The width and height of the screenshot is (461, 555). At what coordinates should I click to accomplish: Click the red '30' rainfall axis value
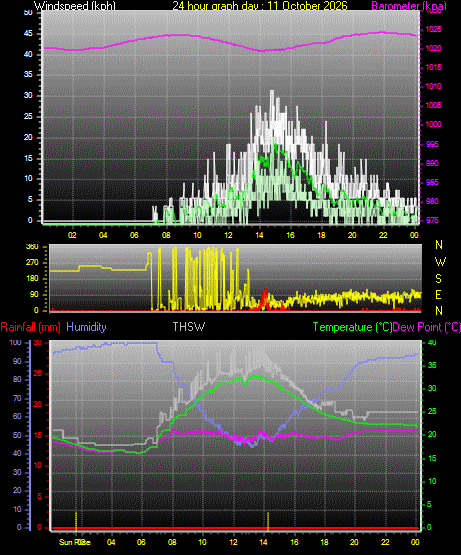pos(38,342)
